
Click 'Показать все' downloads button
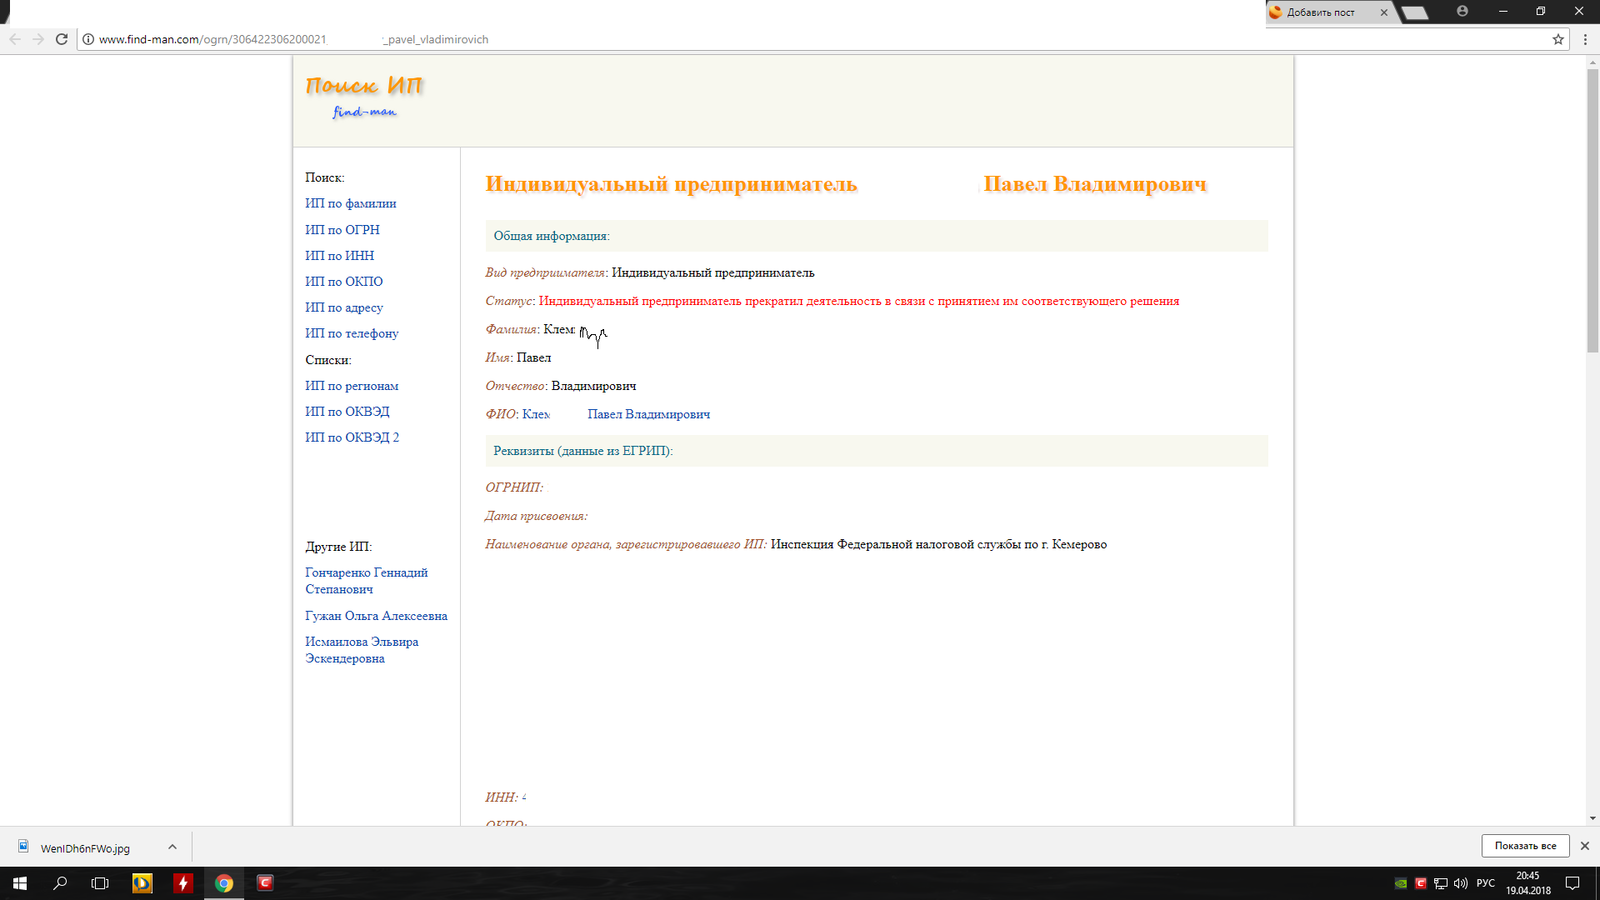click(x=1525, y=846)
